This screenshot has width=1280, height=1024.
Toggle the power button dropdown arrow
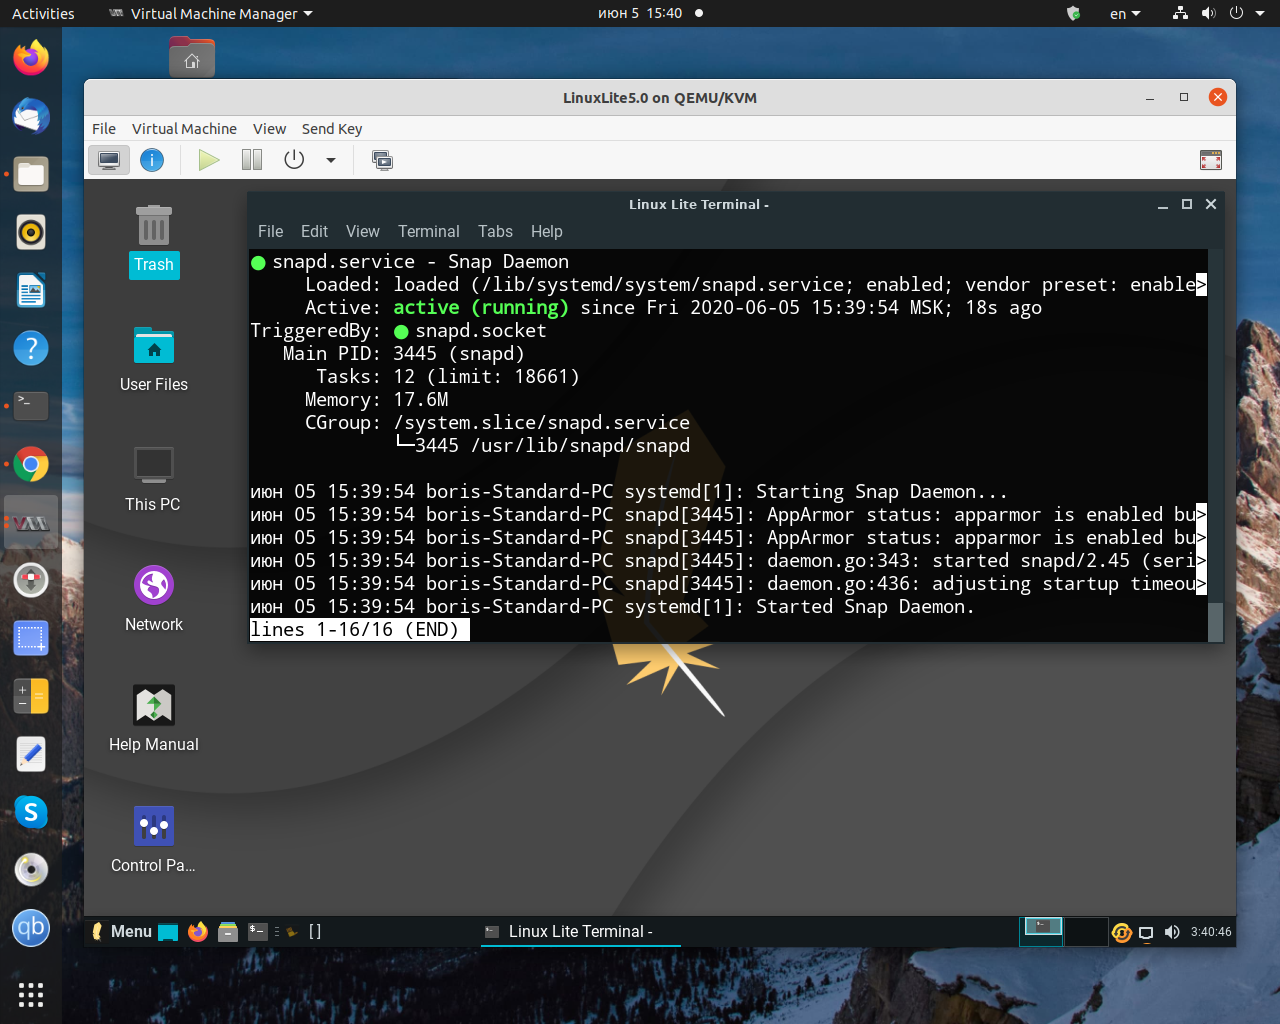331,160
